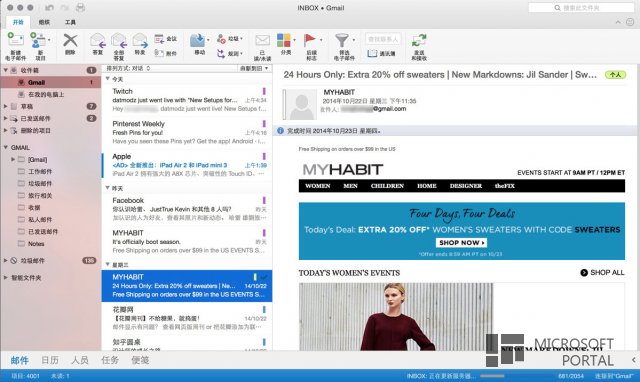
Task: Switch to the 任务 tasks view
Action: pyautogui.click(x=110, y=360)
